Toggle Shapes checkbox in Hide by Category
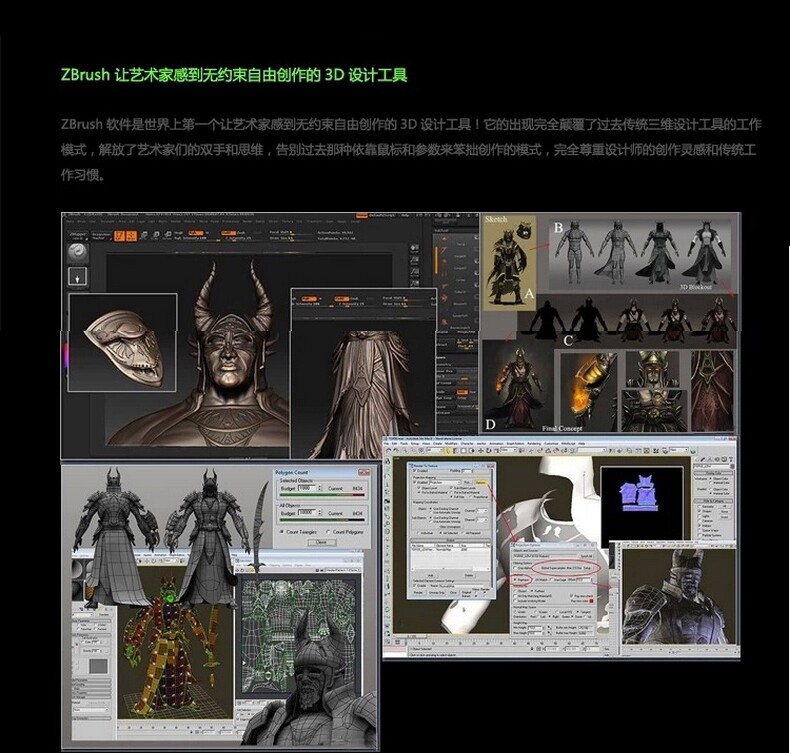This screenshot has width=790, height=753. (699, 511)
